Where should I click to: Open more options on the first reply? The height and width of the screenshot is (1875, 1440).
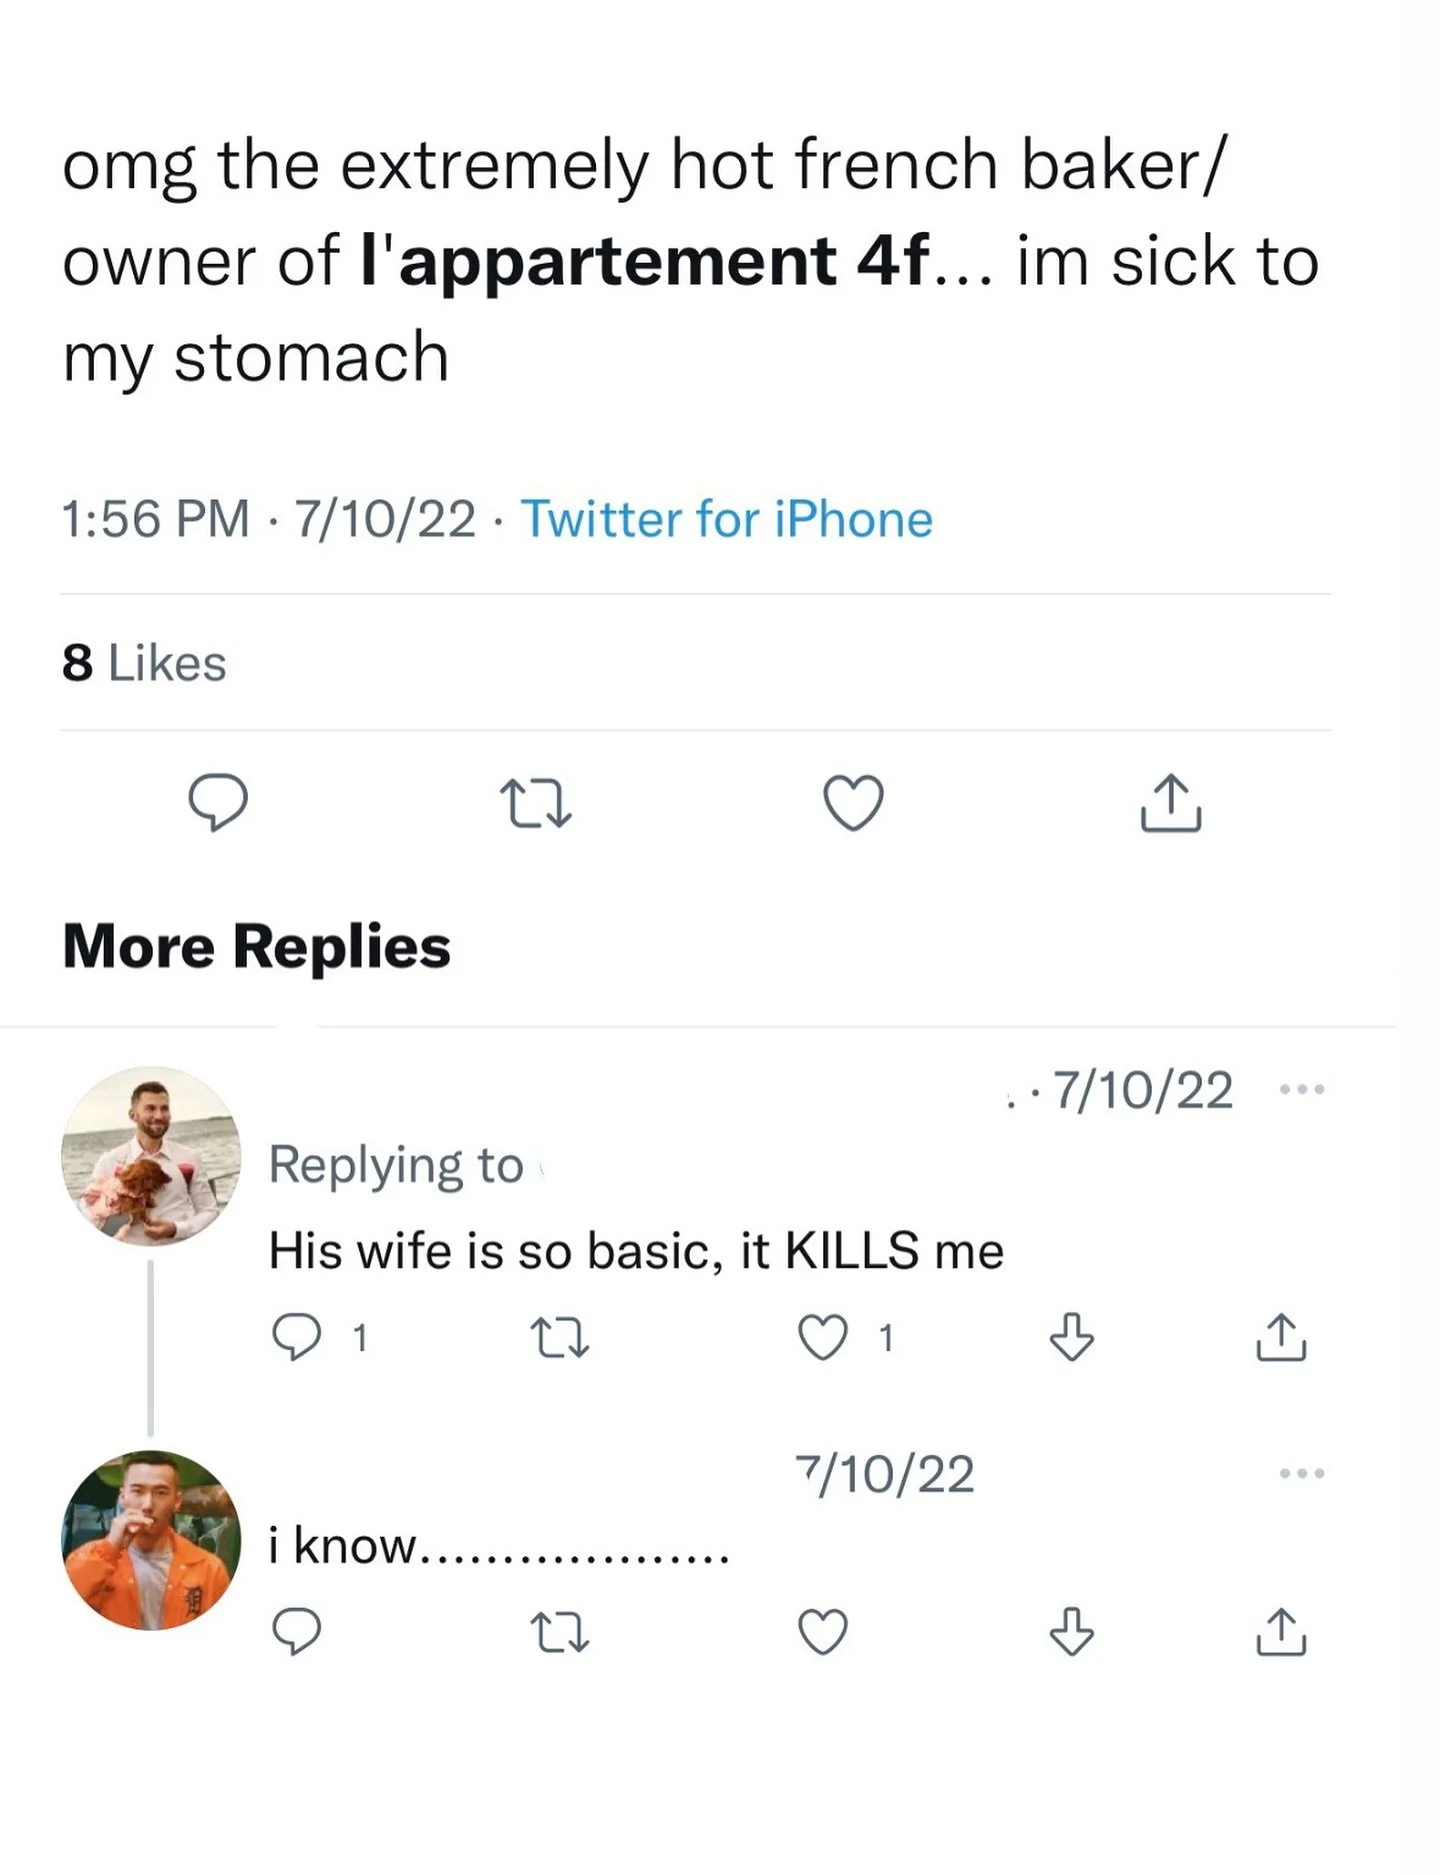(x=1303, y=1089)
